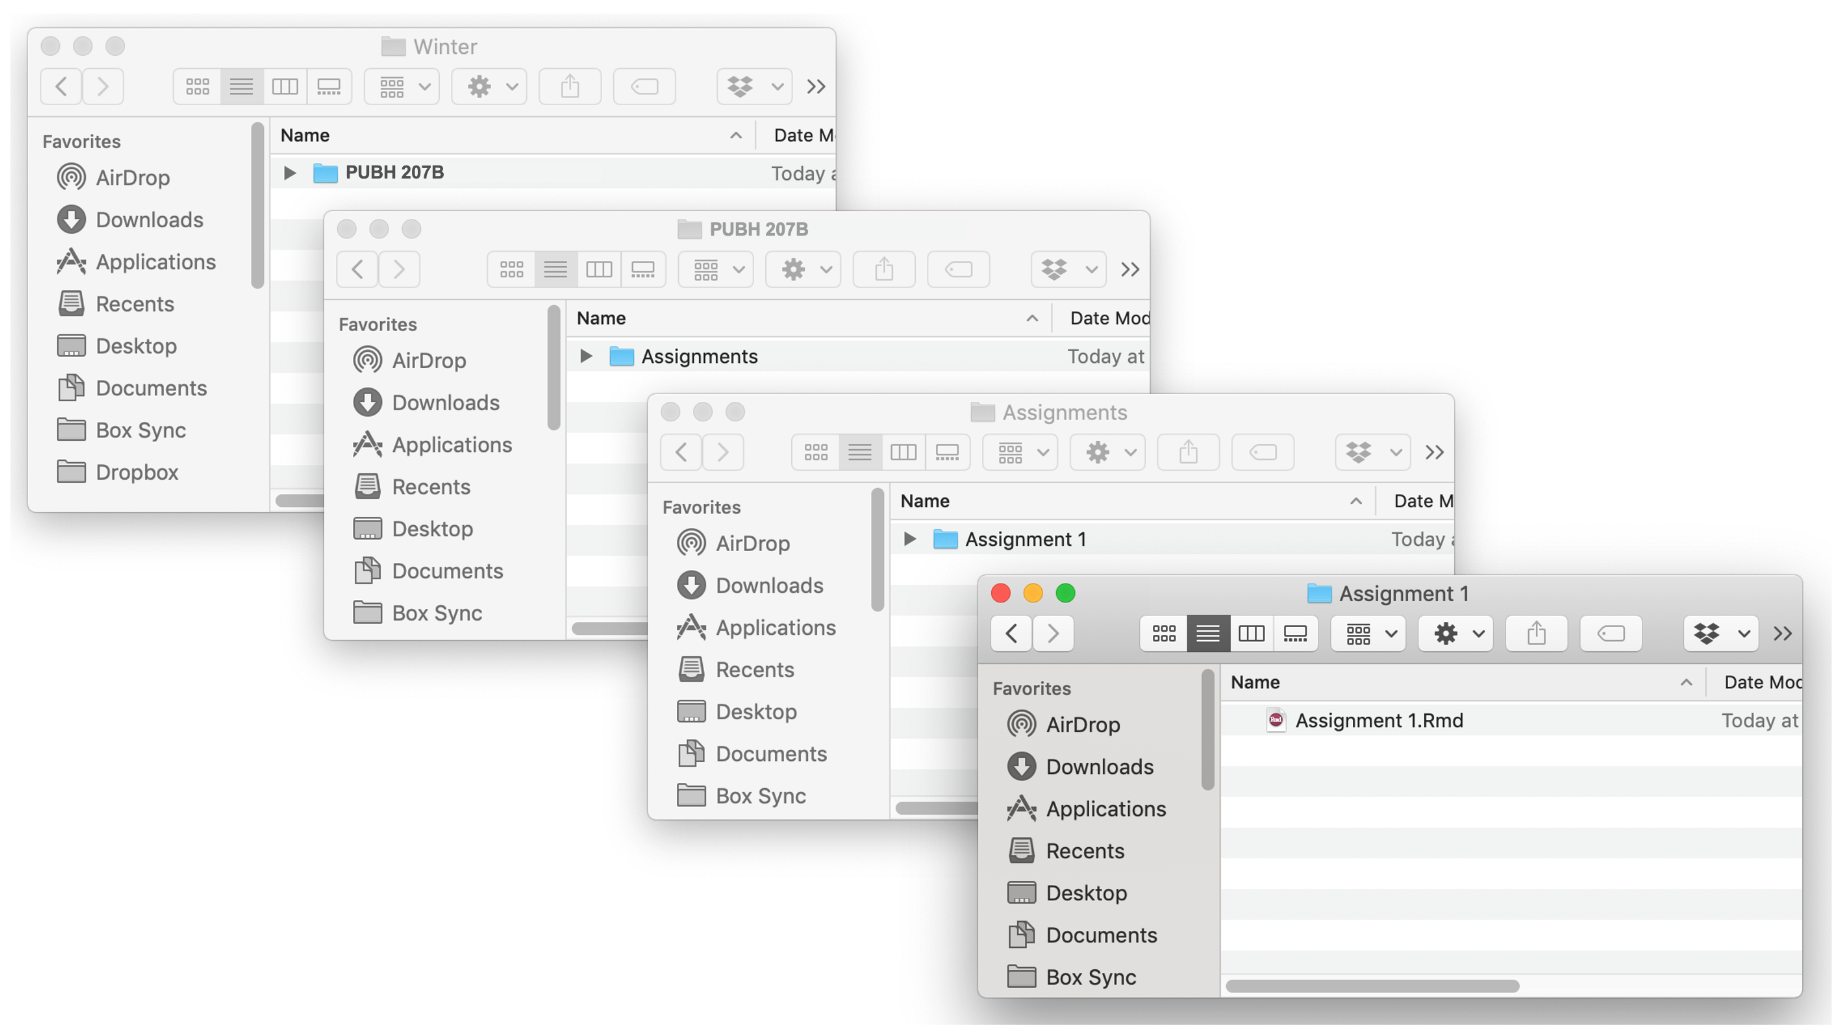Click Share button in Winter window
The width and height of the screenshot is (1848, 1036).
coord(570,87)
